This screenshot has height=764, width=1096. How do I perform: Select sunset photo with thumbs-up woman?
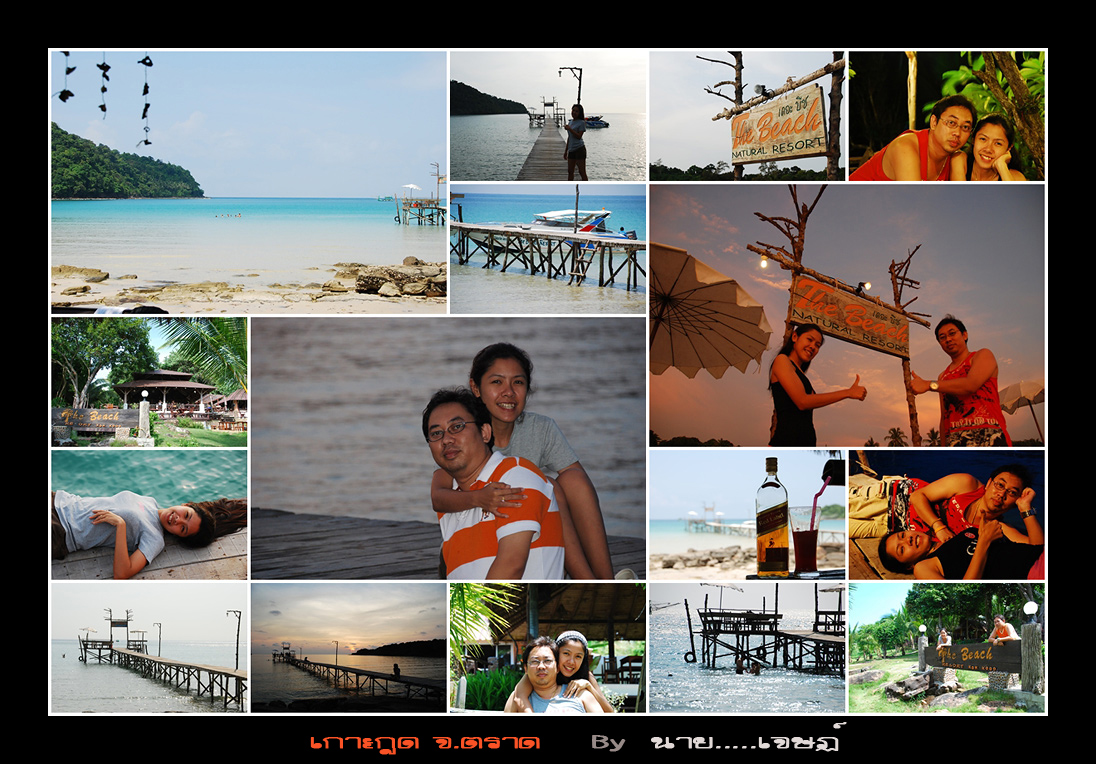pyautogui.click(x=847, y=315)
